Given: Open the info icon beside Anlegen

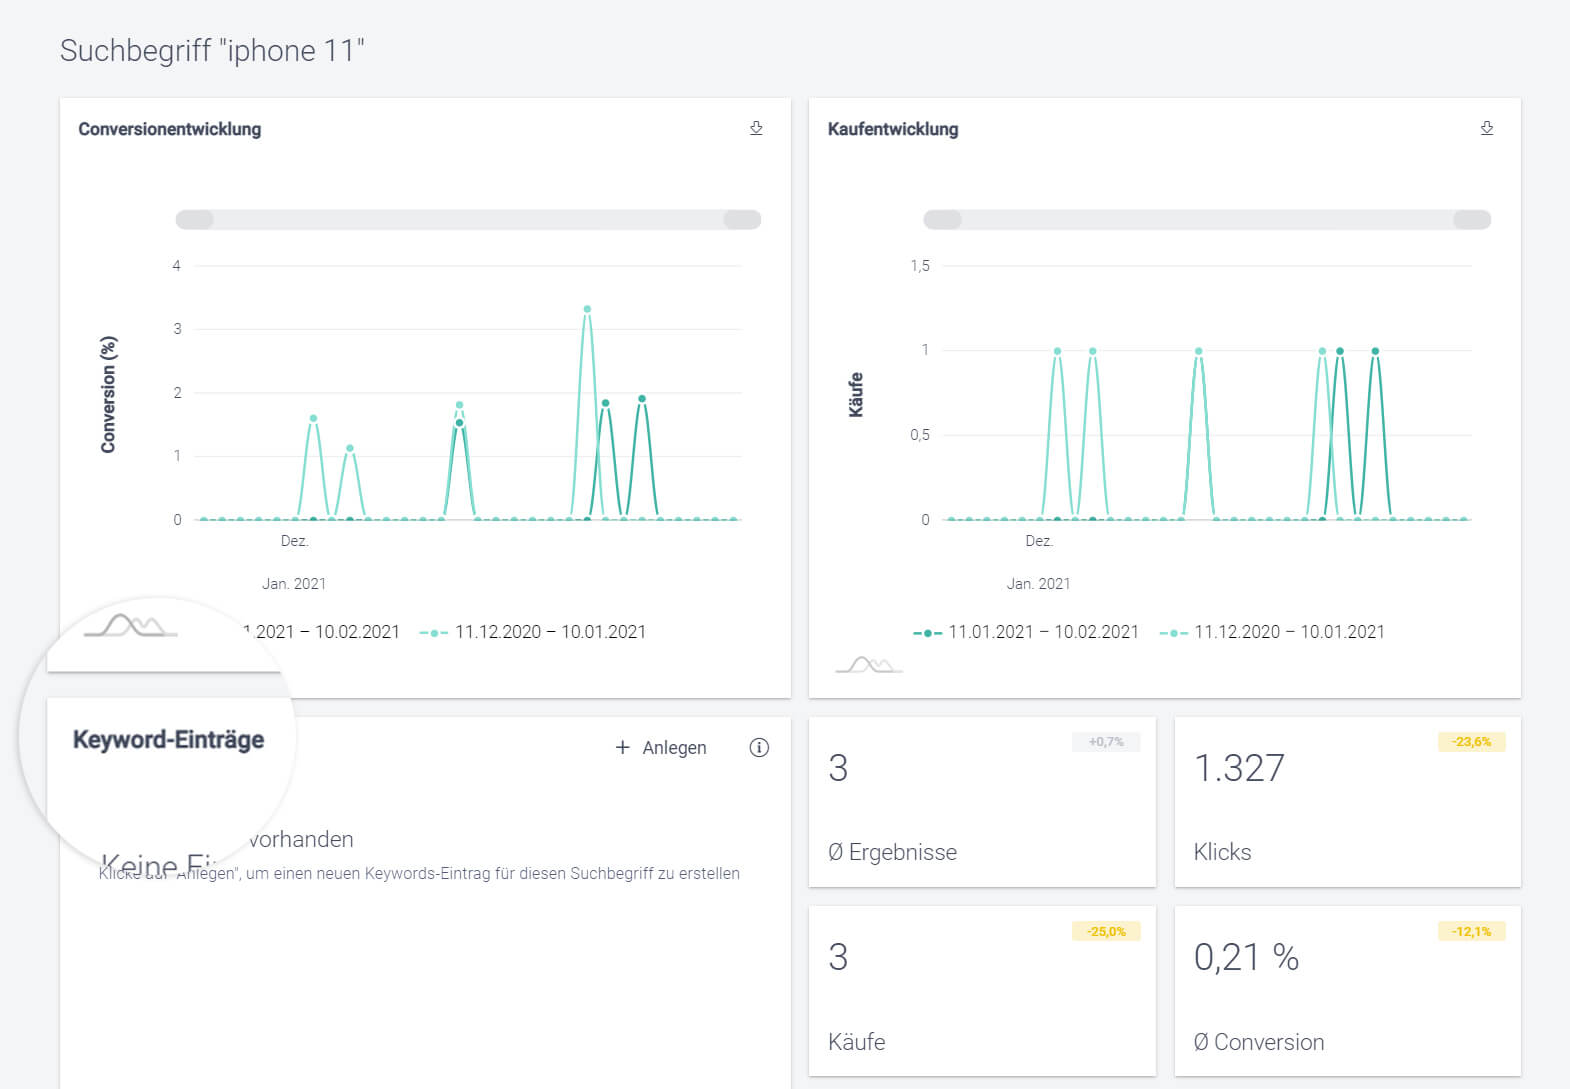Looking at the screenshot, I should pyautogui.click(x=759, y=747).
